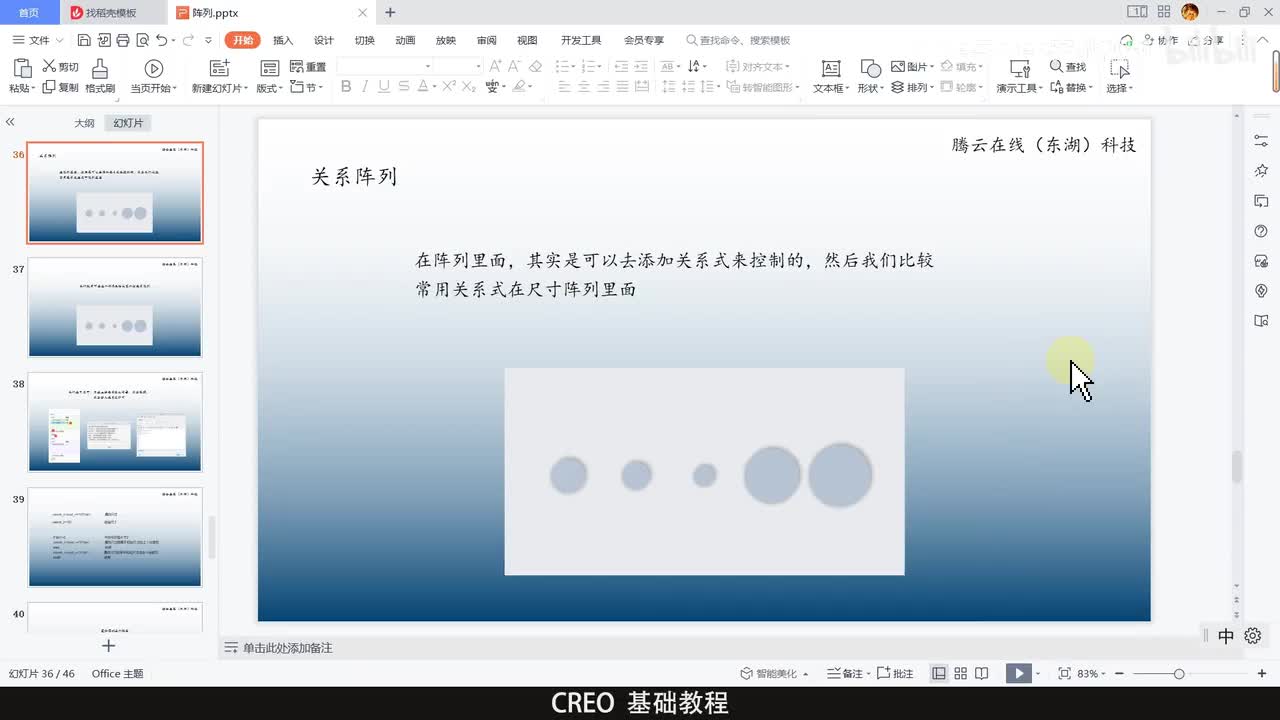
Task: Switch to Normal view in status bar
Action: pyautogui.click(x=939, y=673)
